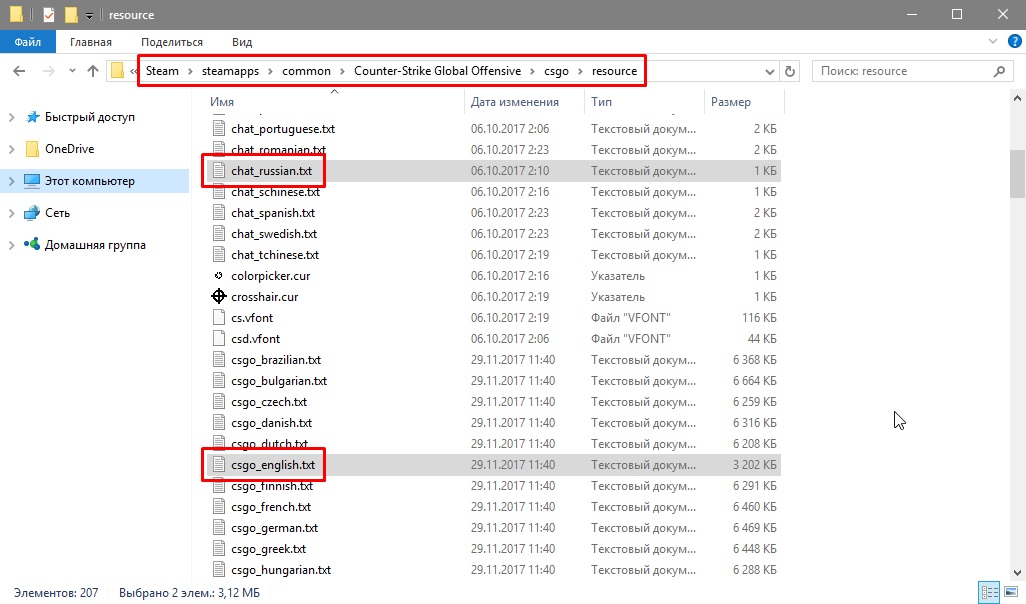
Task: Go up one folder level
Action: point(93,71)
